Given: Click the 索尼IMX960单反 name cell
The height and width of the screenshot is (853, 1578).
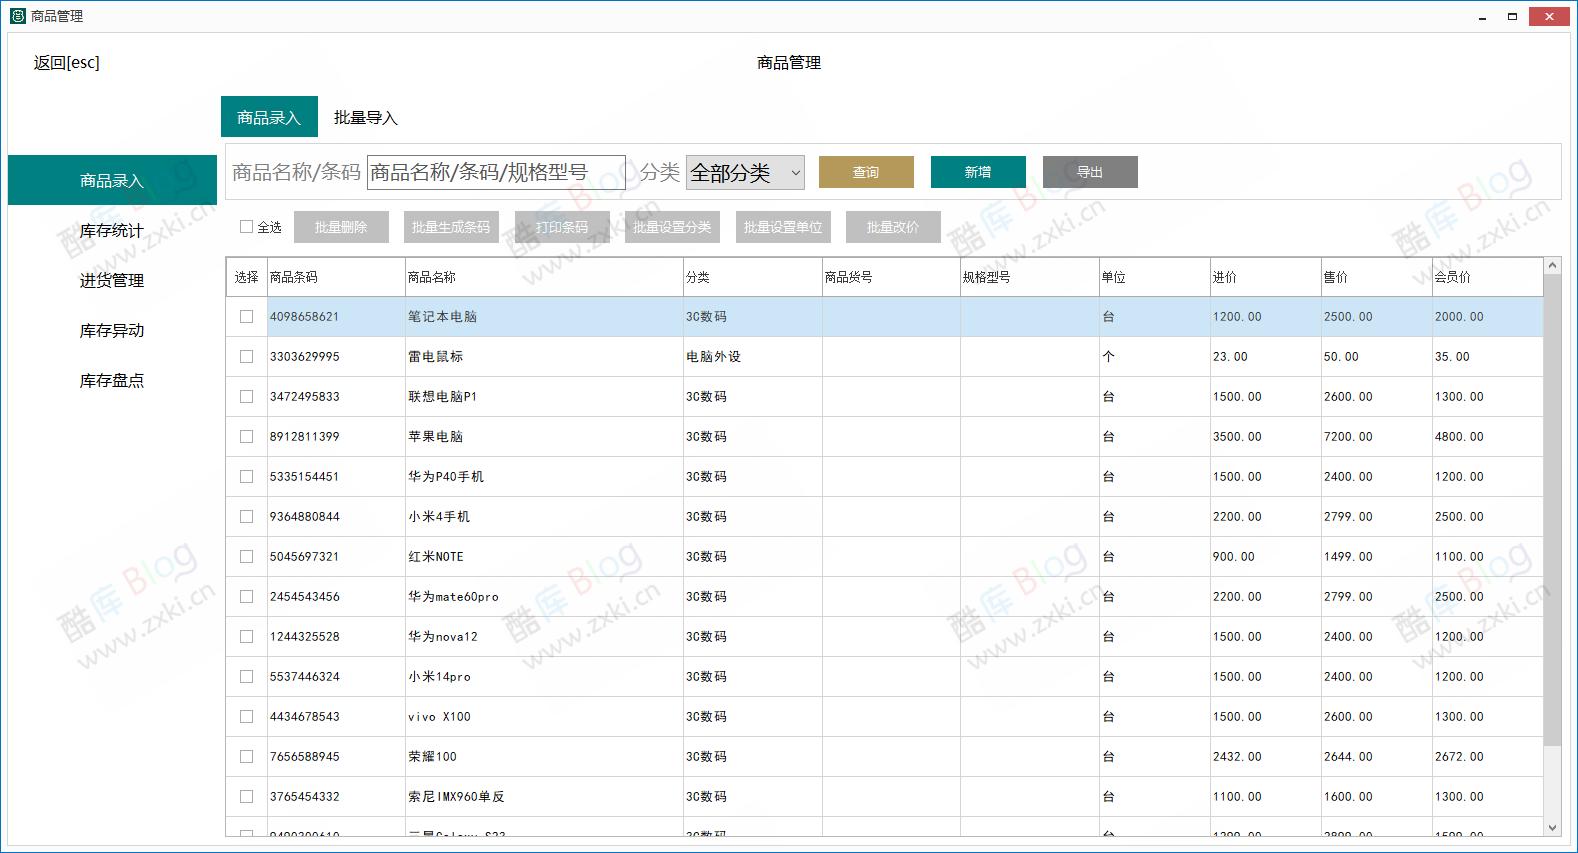Looking at the screenshot, I should (544, 797).
